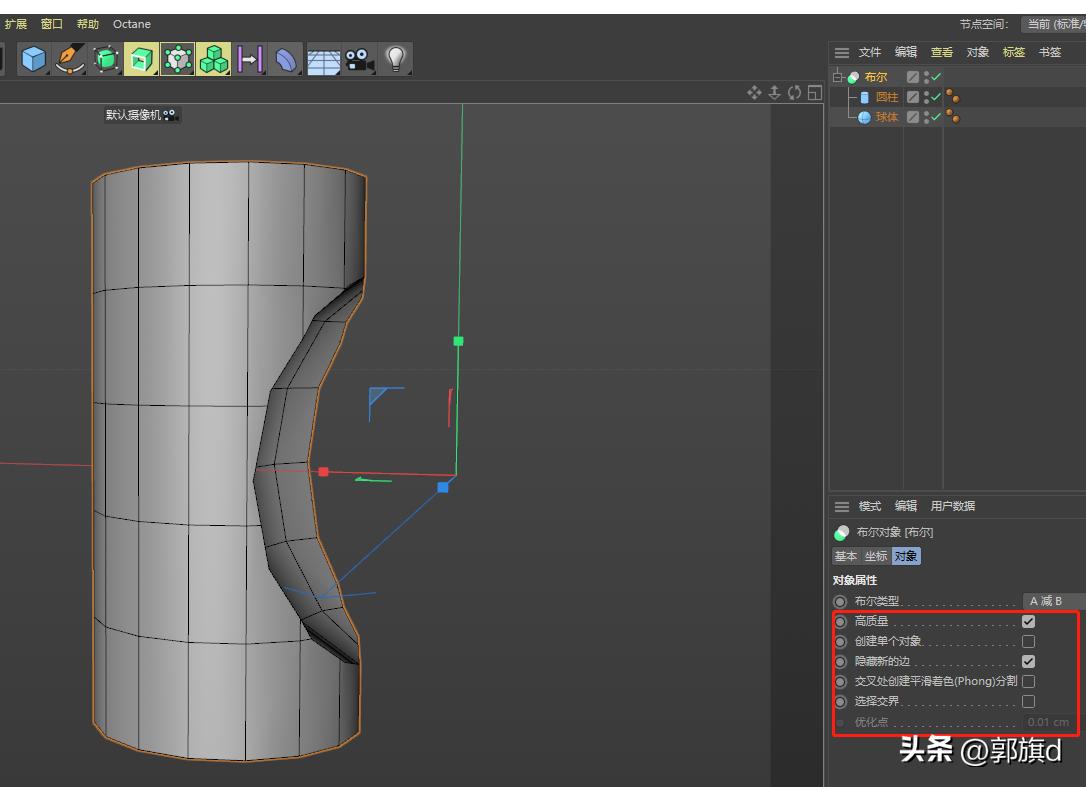This screenshot has height=787, width=1086.
Task: Add a Light object using the bulb icon
Action: coord(397,59)
